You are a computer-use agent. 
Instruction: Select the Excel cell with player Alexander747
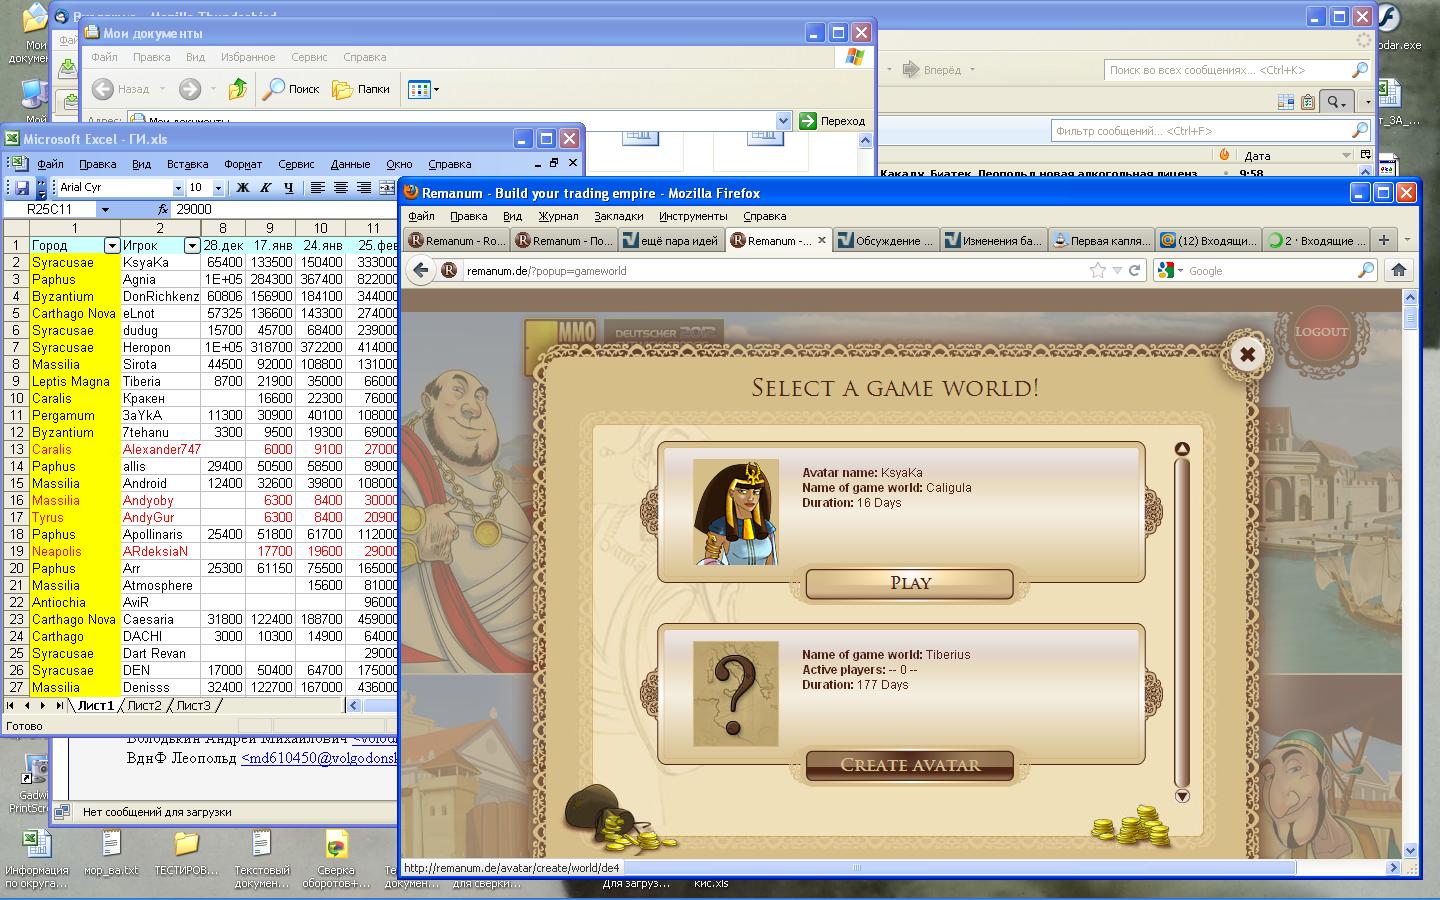point(161,450)
